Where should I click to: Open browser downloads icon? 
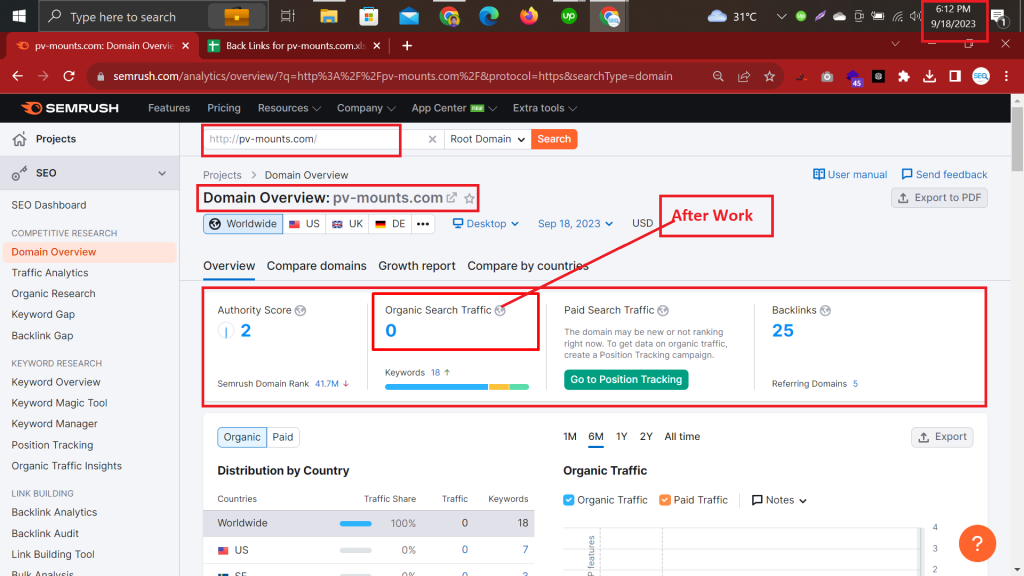pyautogui.click(x=929, y=76)
